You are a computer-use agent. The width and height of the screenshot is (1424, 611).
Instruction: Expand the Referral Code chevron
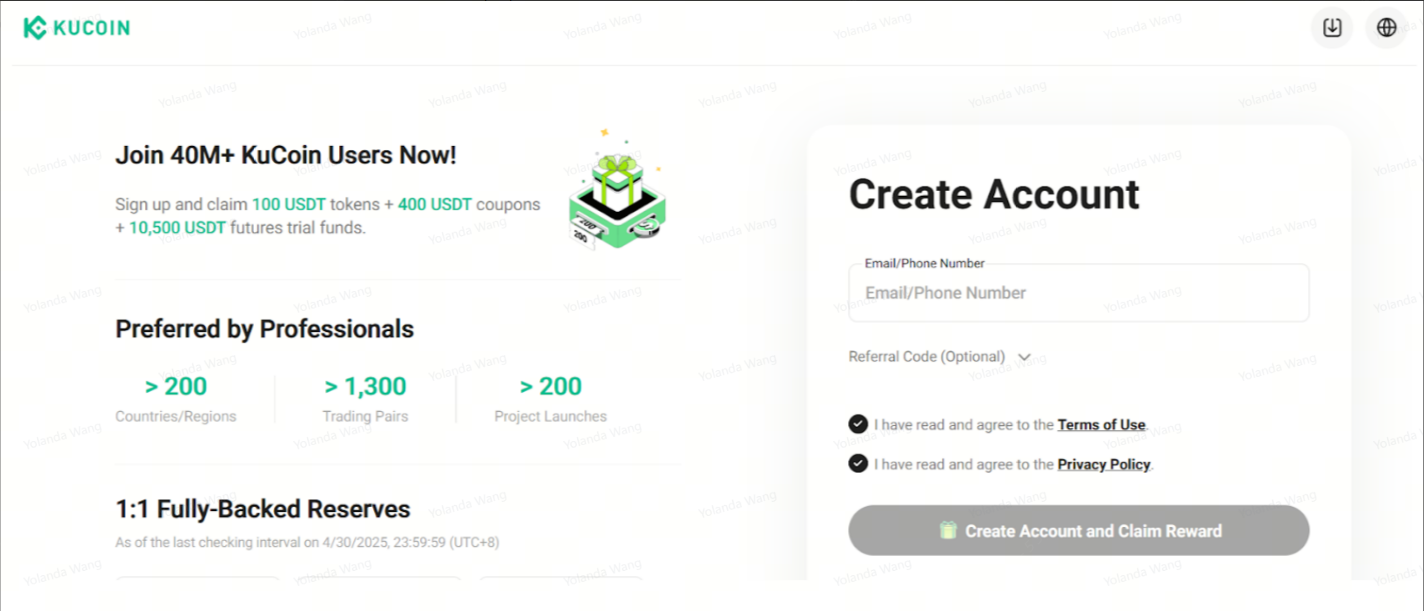(1024, 357)
